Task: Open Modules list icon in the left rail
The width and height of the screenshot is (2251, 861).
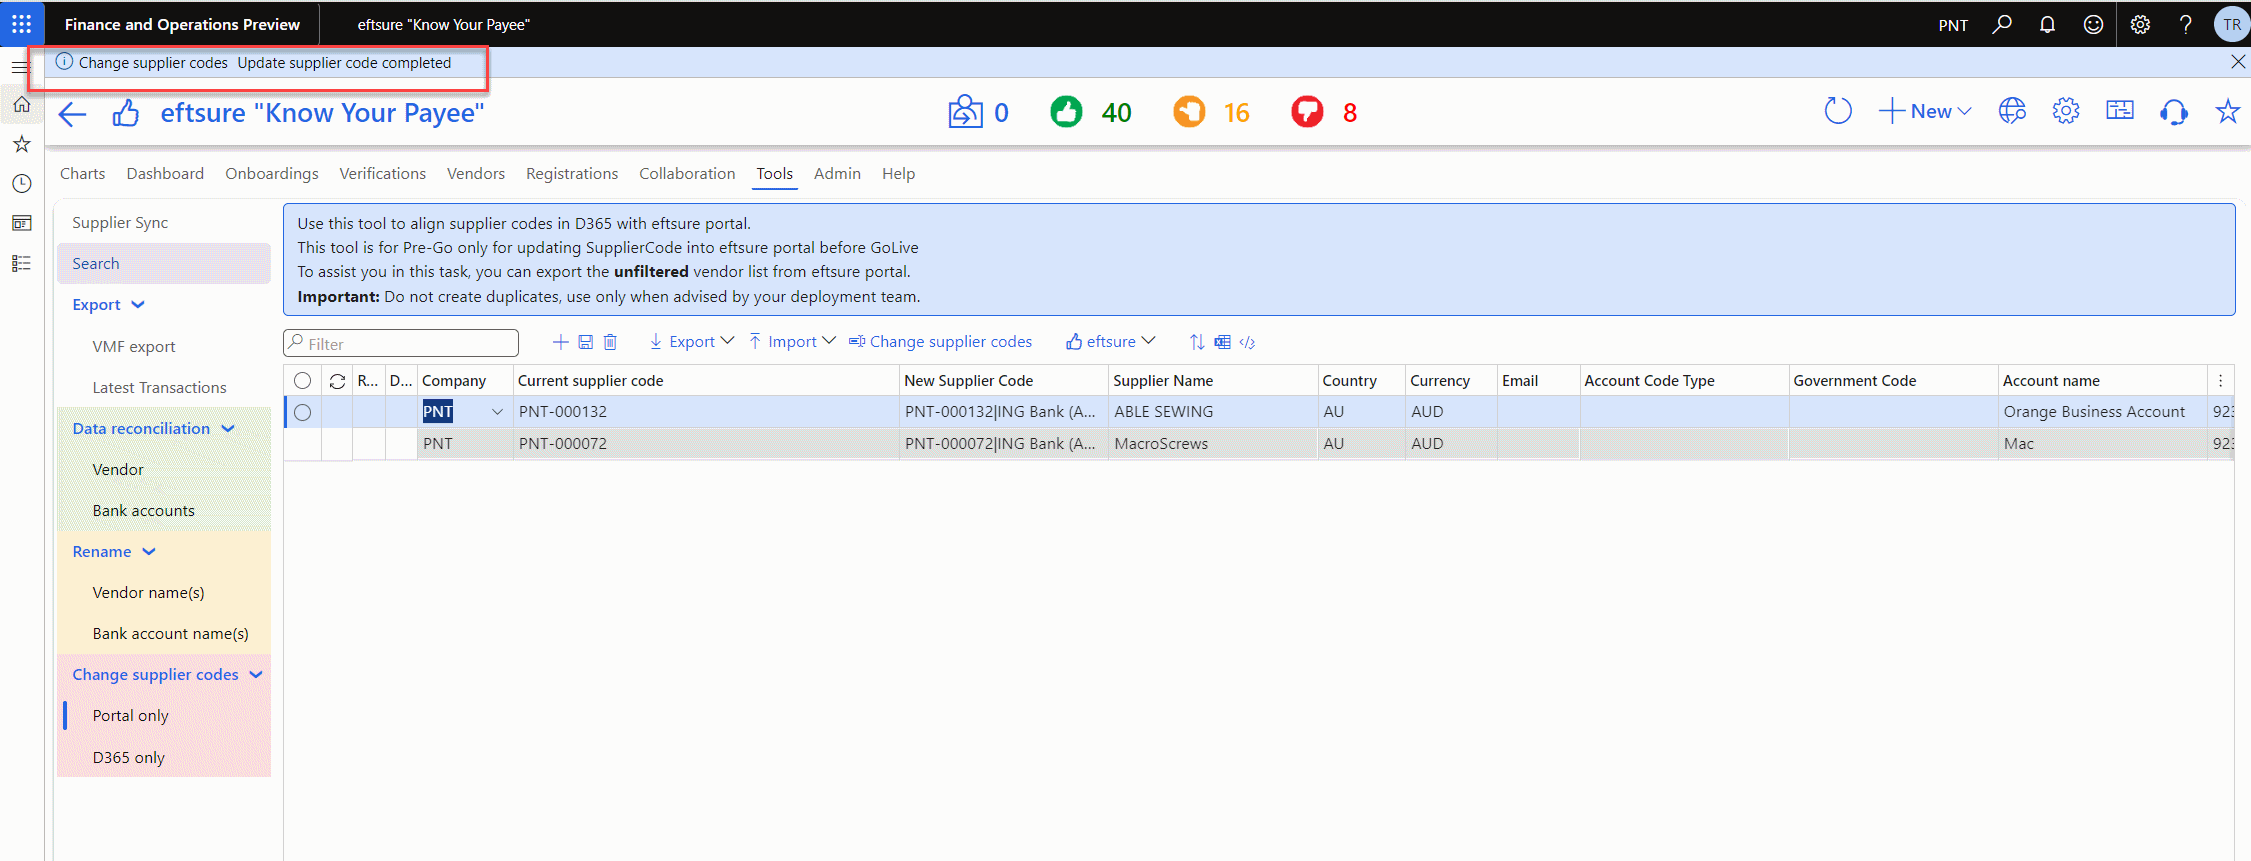Action: (21, 263)
